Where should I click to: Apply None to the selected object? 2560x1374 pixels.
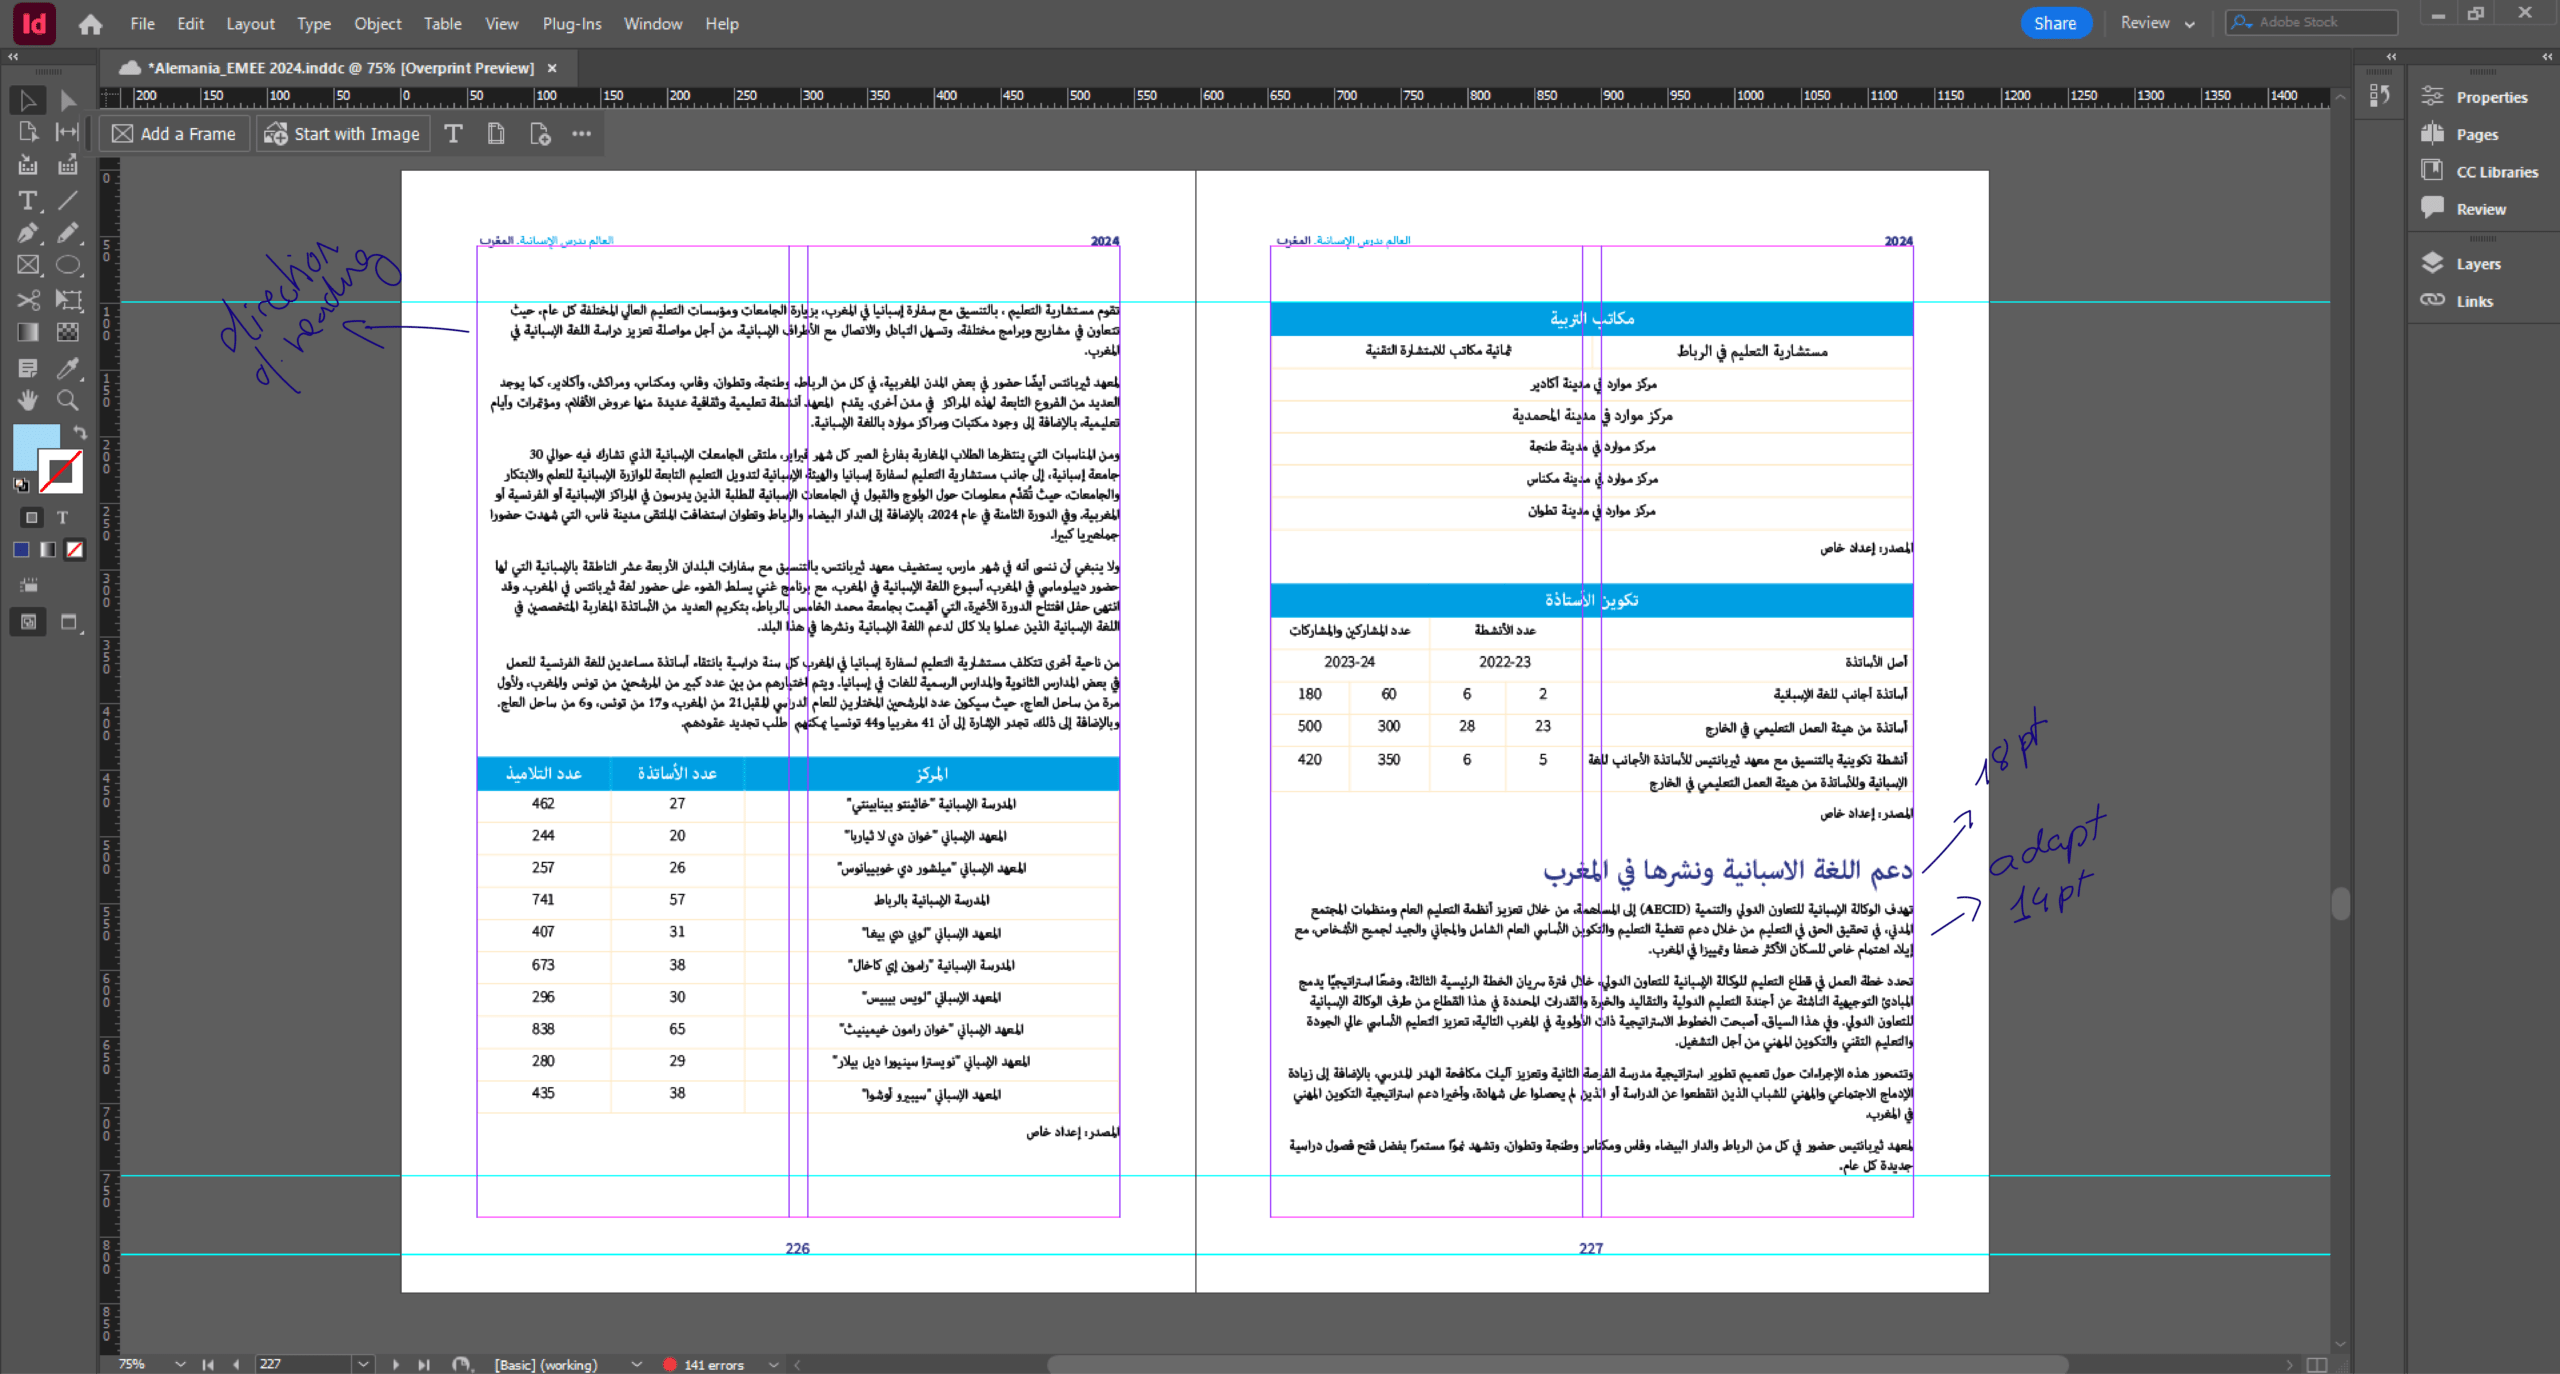pos(75,550)
